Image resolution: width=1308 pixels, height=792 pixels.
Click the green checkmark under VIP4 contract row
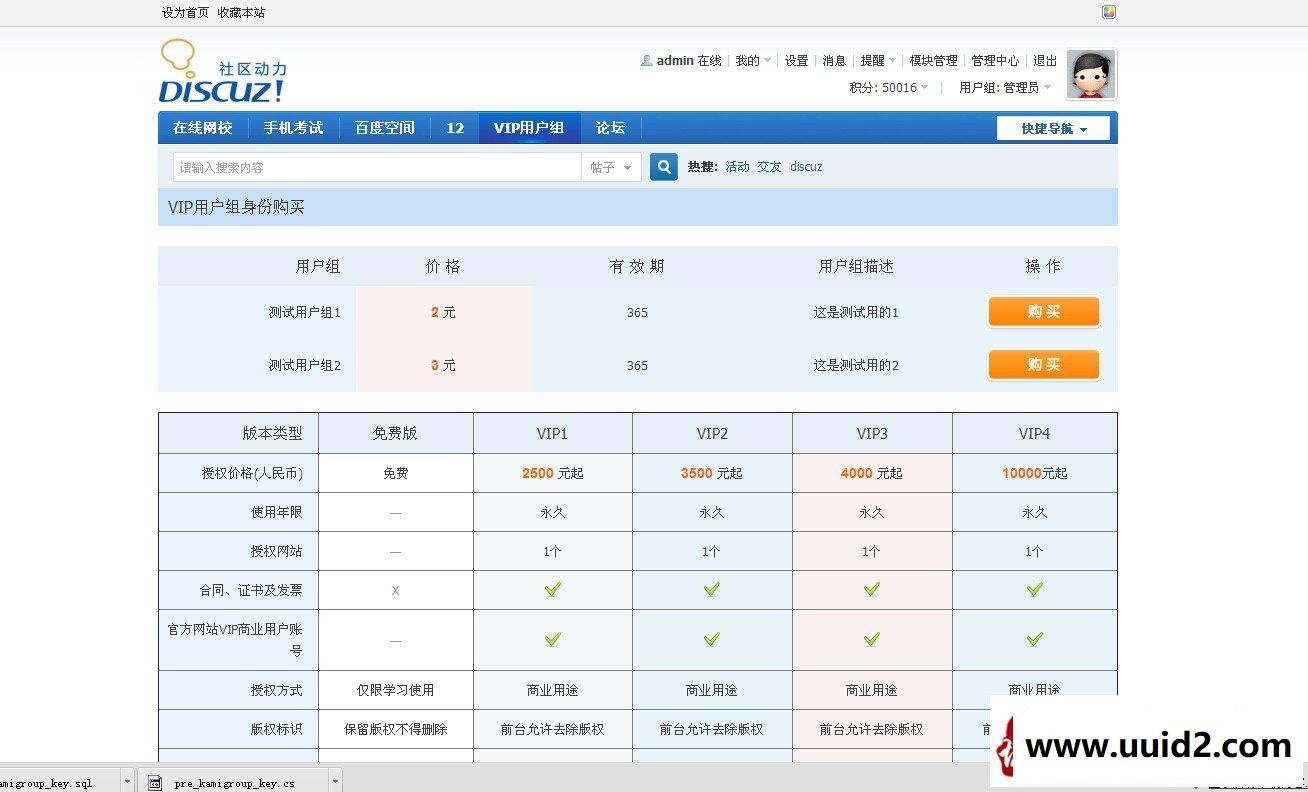pyautogui.click(x=1034, y=589)
